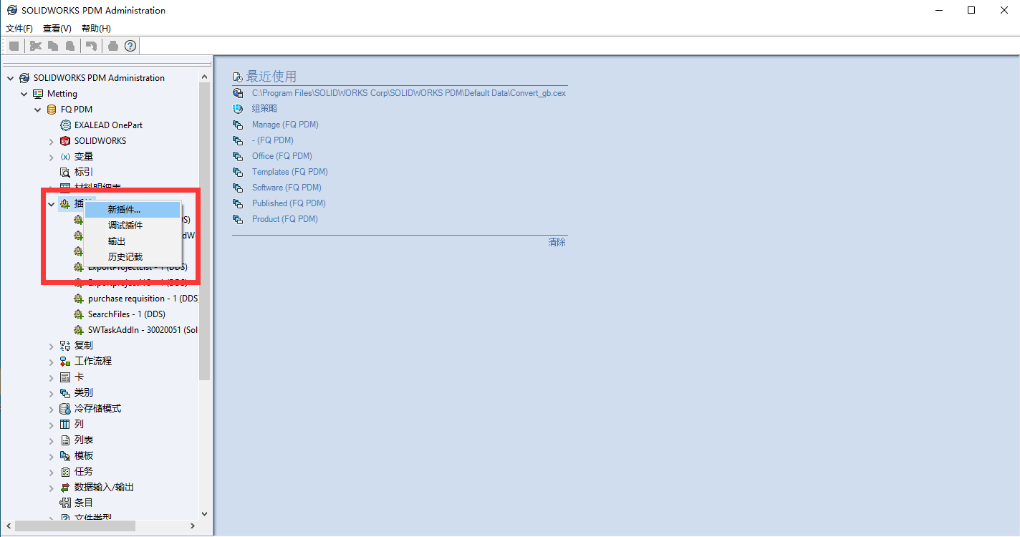The height and width of the screenshot is (537, 1020).
Task: Choose 调试插件 from the context menu
Action: point(133,225)
